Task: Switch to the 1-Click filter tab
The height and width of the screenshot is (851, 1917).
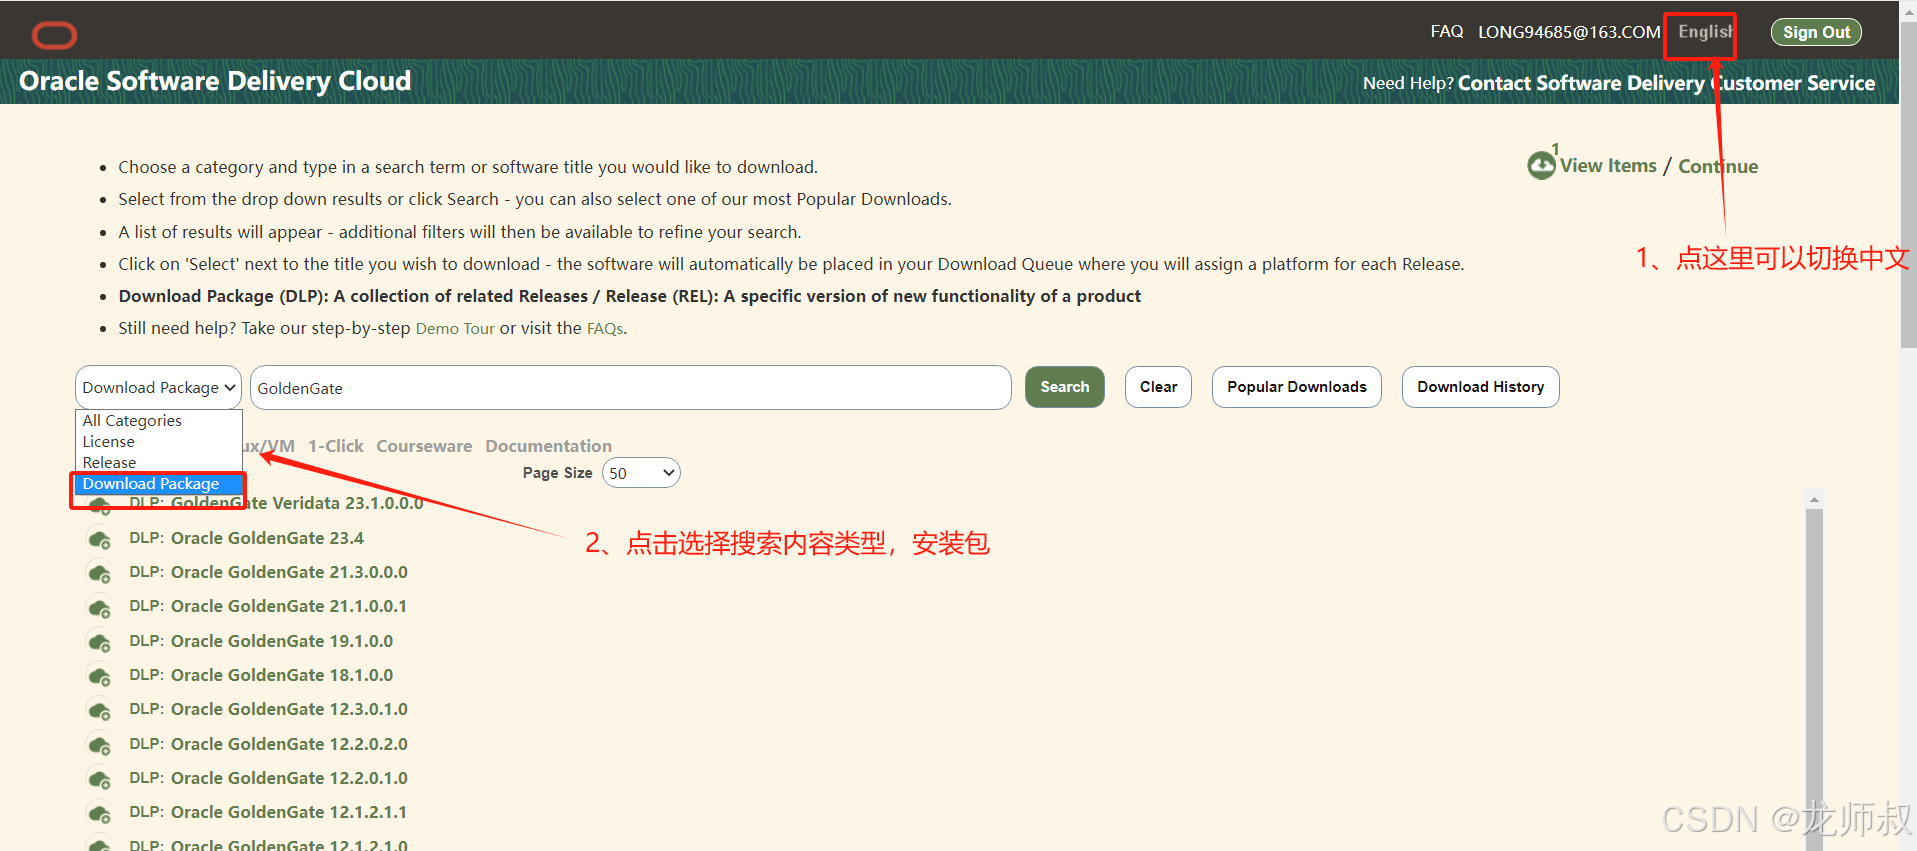Action: point(335,446)
